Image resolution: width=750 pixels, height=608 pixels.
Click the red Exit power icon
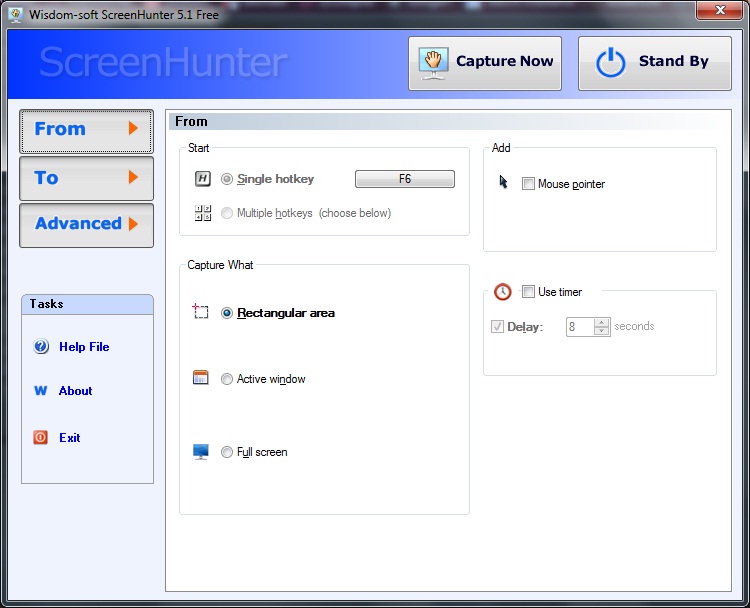pyautogui.click(x=40, y=437)
